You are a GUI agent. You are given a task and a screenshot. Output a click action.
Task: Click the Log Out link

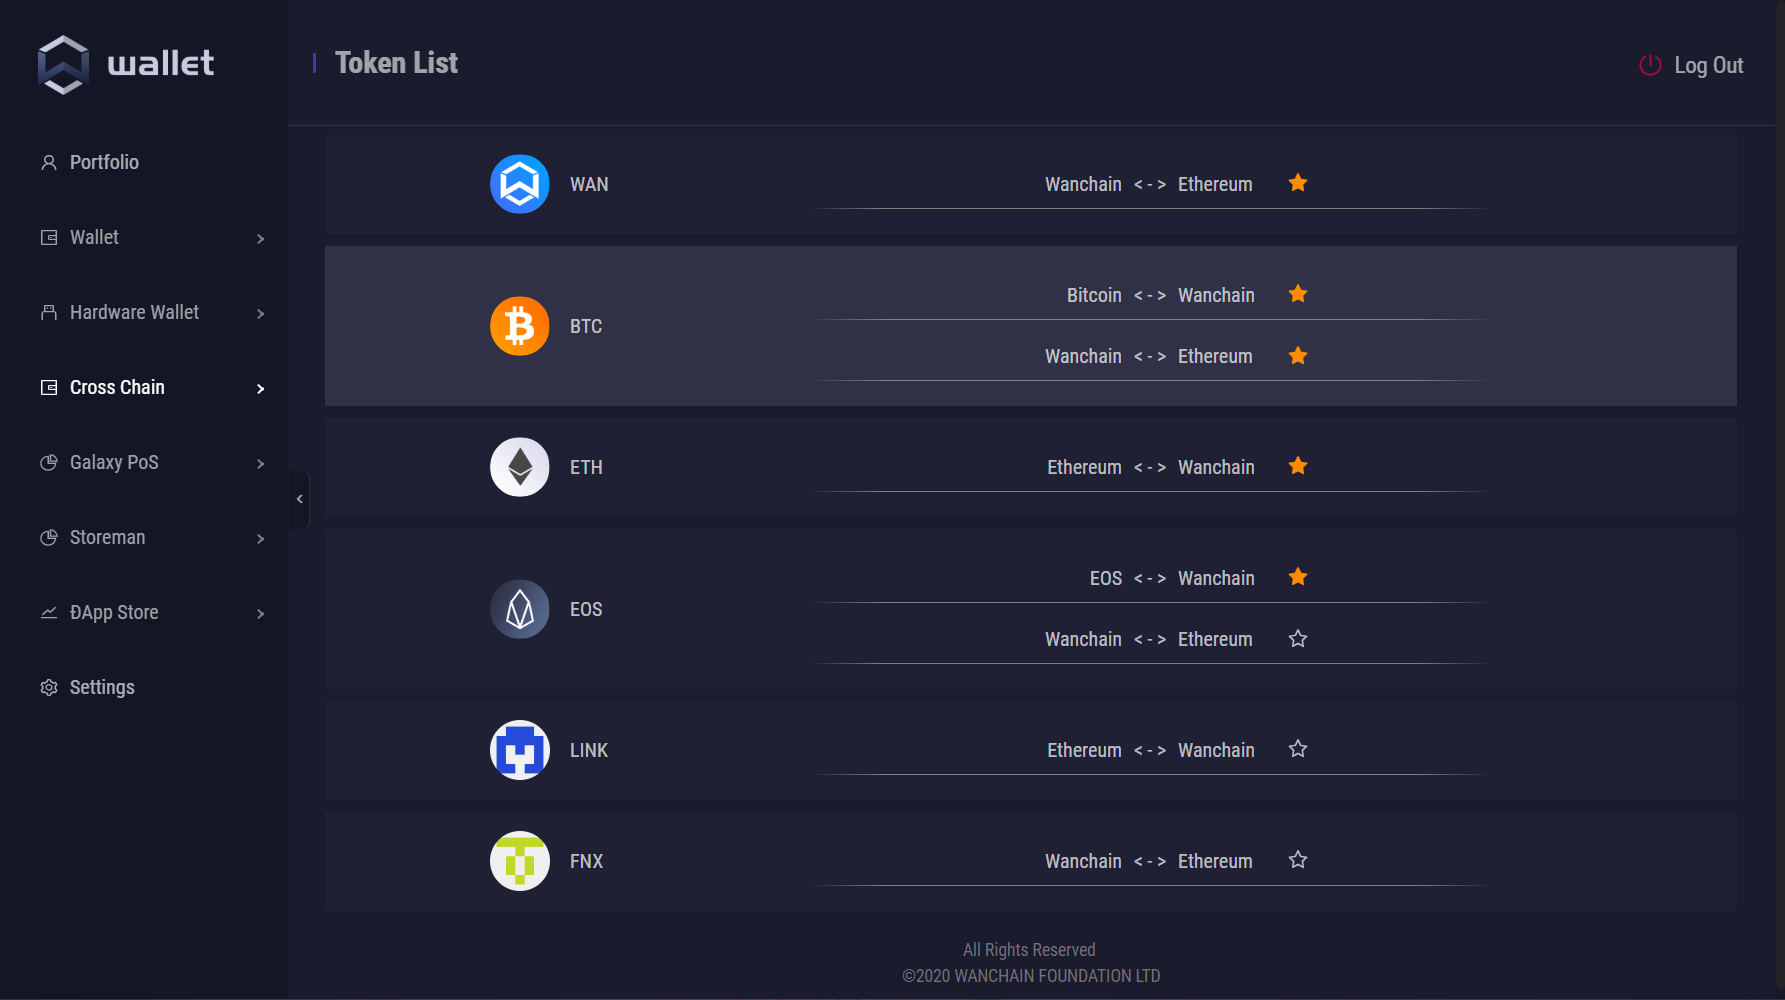pyautogui.click(x=1708, y=65)
